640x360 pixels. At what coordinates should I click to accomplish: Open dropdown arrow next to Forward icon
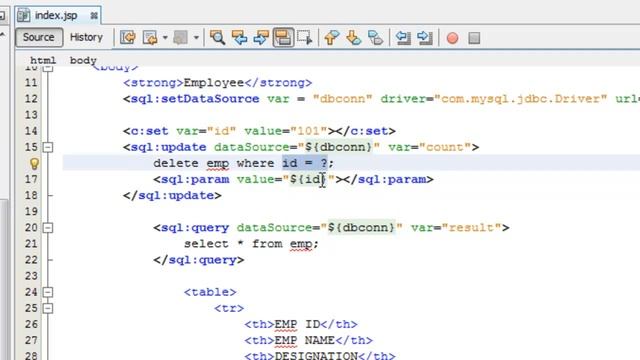(196, 38)
